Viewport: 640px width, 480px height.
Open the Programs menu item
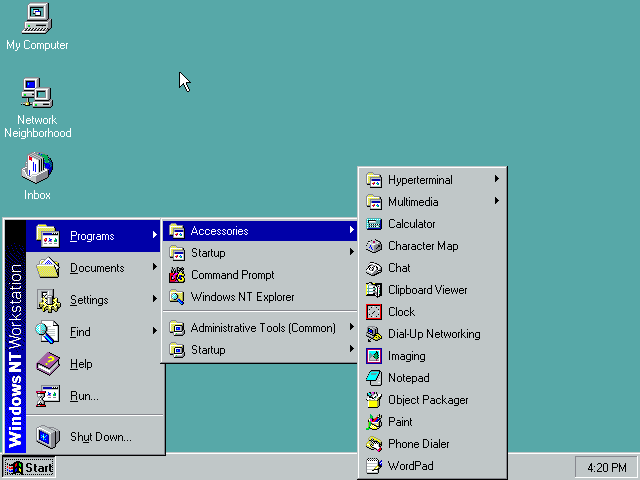[x=94, y=236]
